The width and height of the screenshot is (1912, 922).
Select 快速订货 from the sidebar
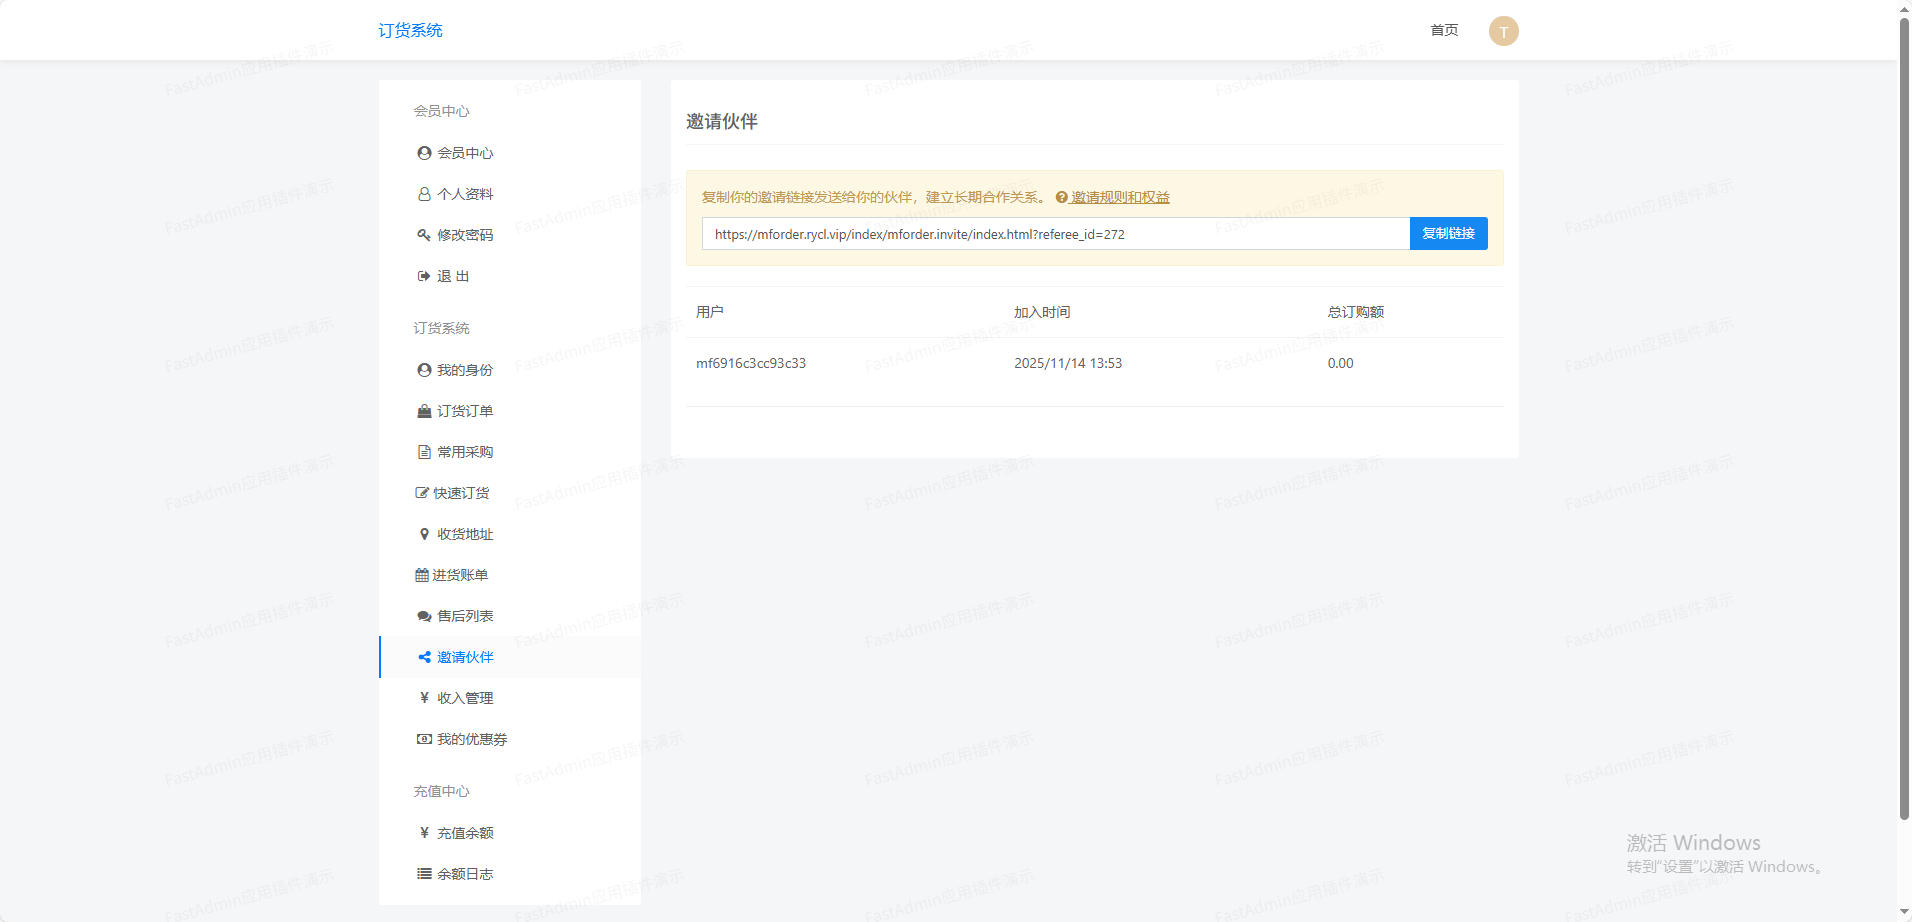[461, 493]
